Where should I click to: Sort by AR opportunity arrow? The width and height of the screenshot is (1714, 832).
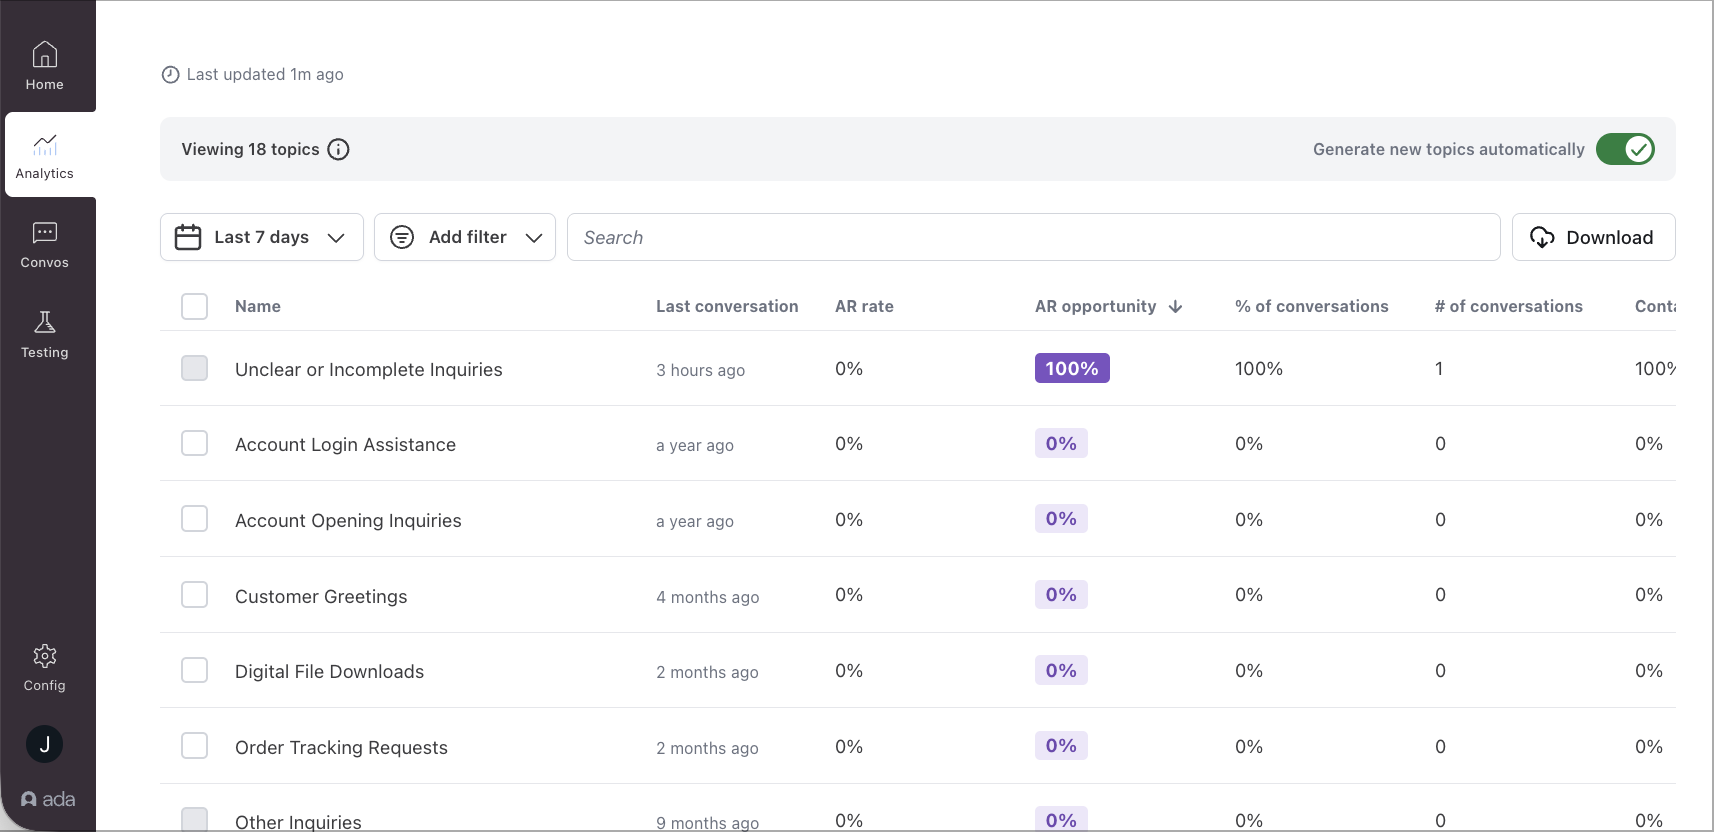coord(1176,307)
